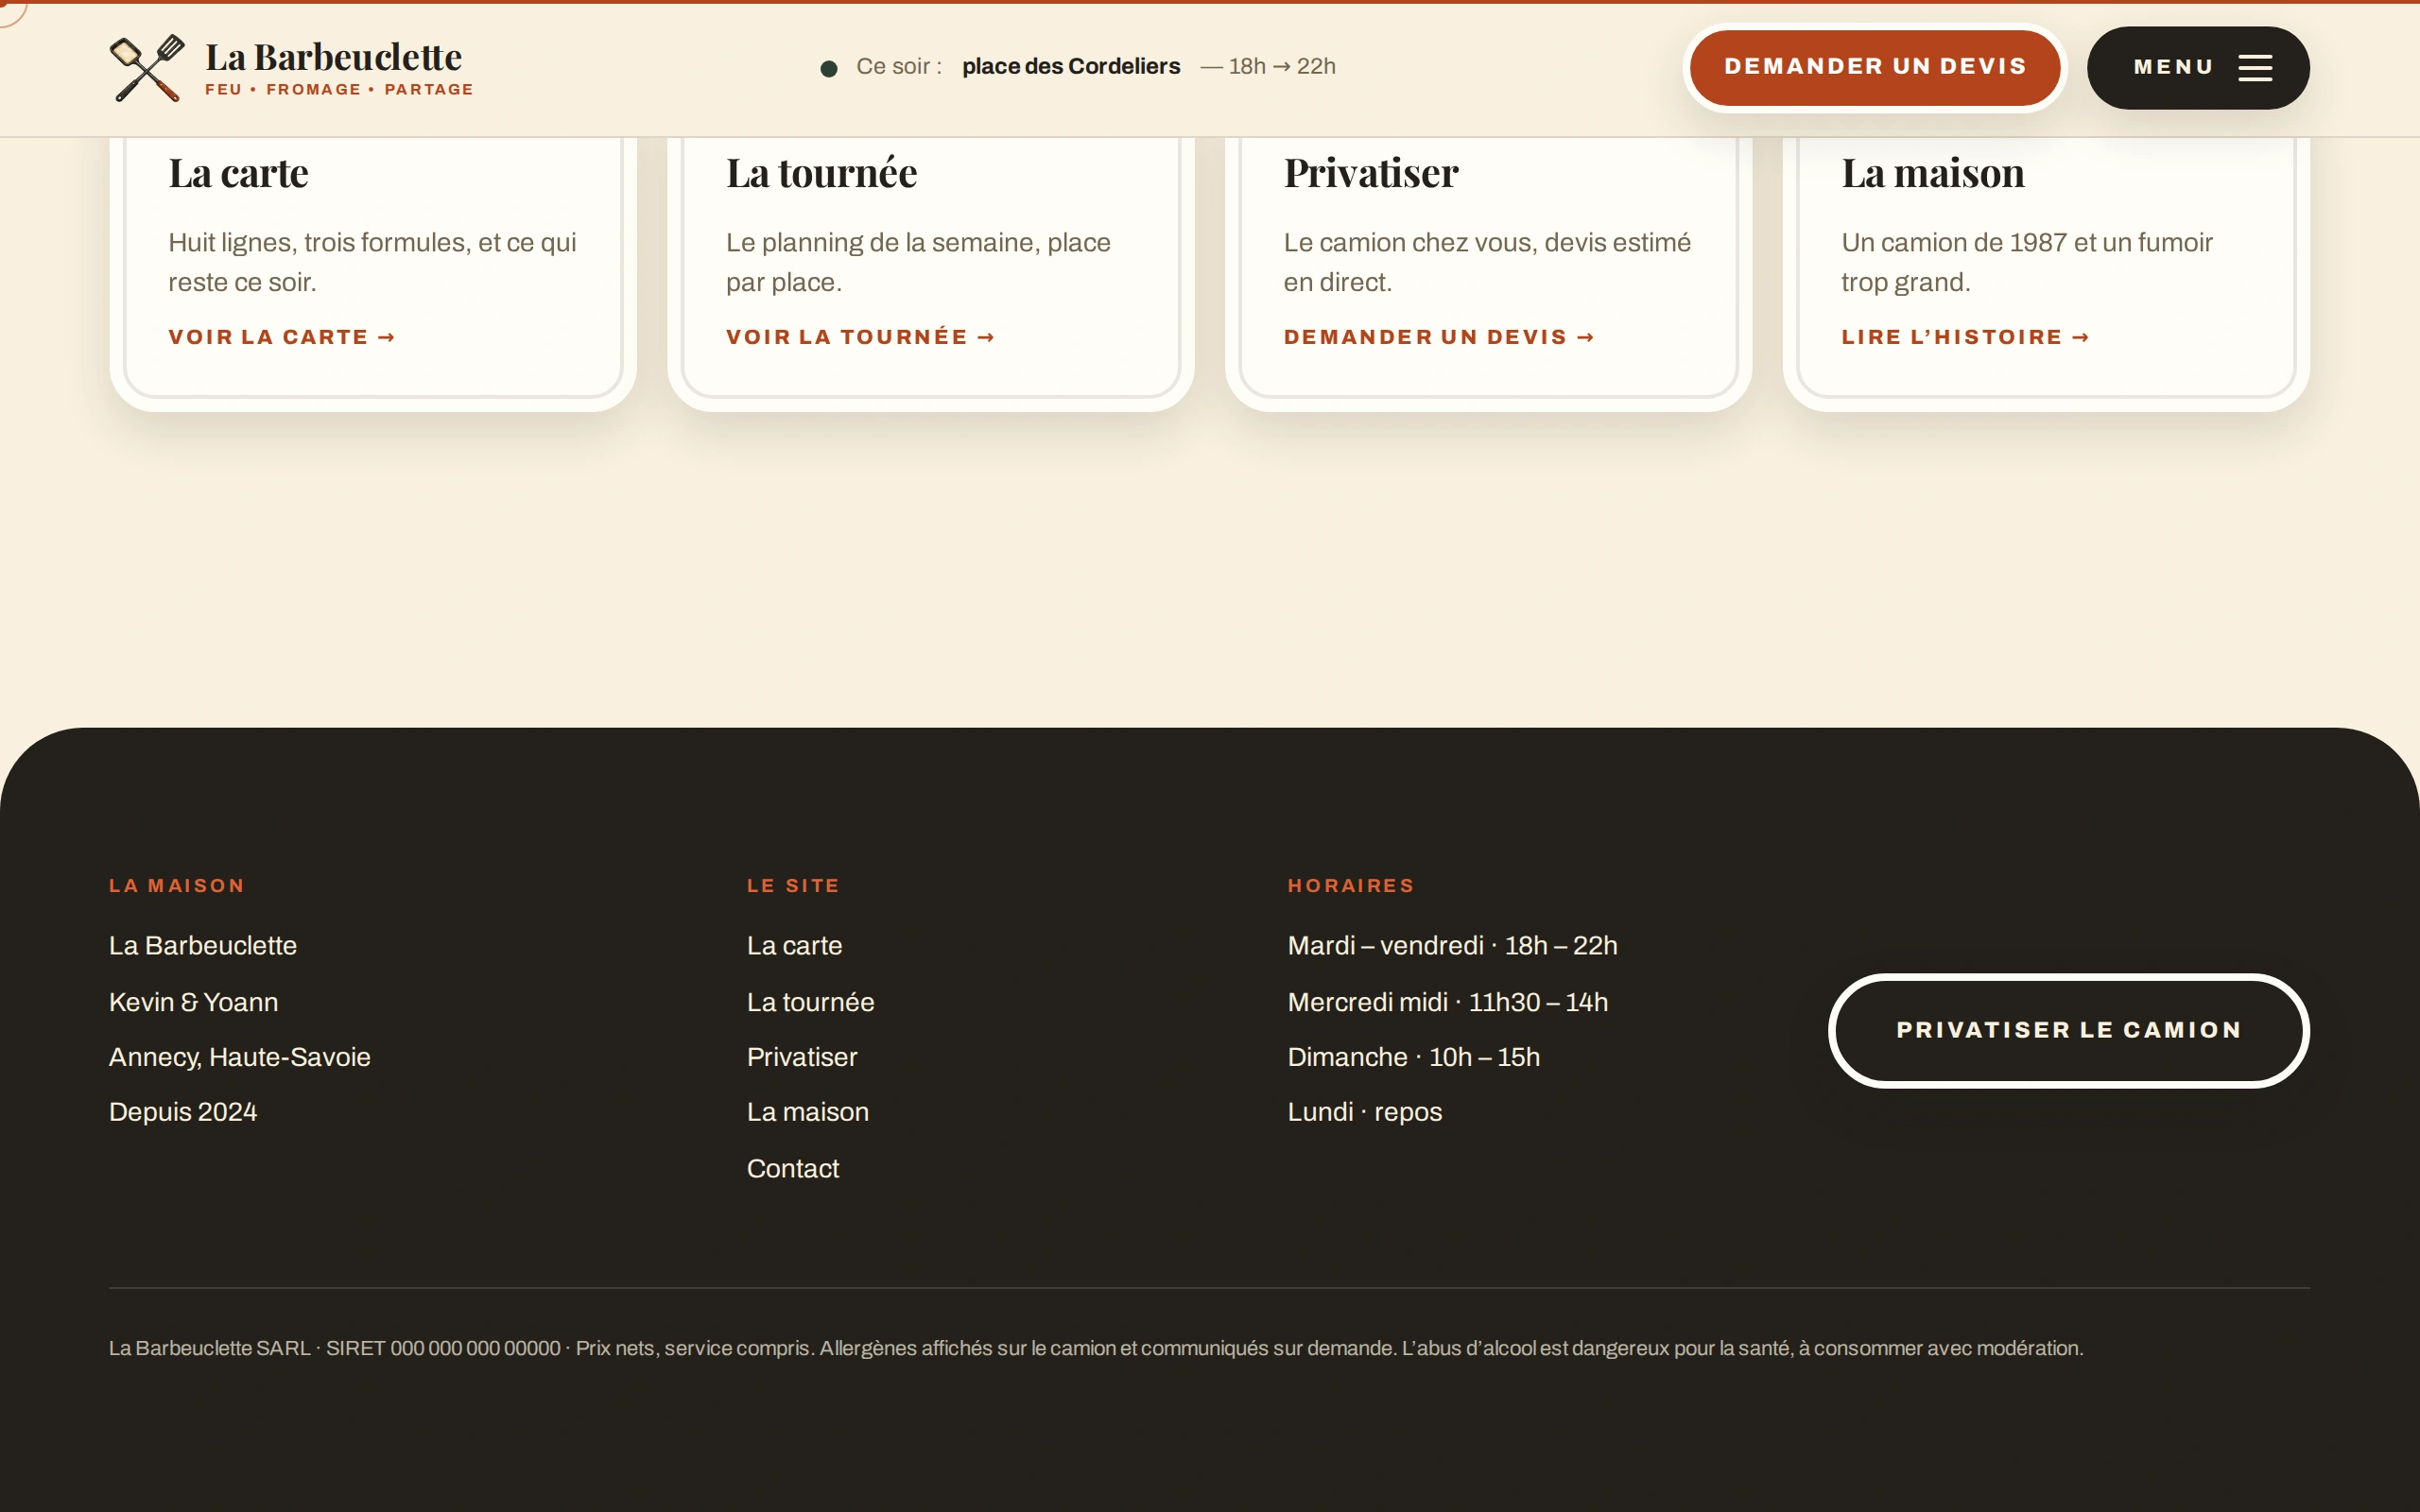Screen dimensions: 2420x1512
Task: Open the MENU button
Action: coord(2198,68)
